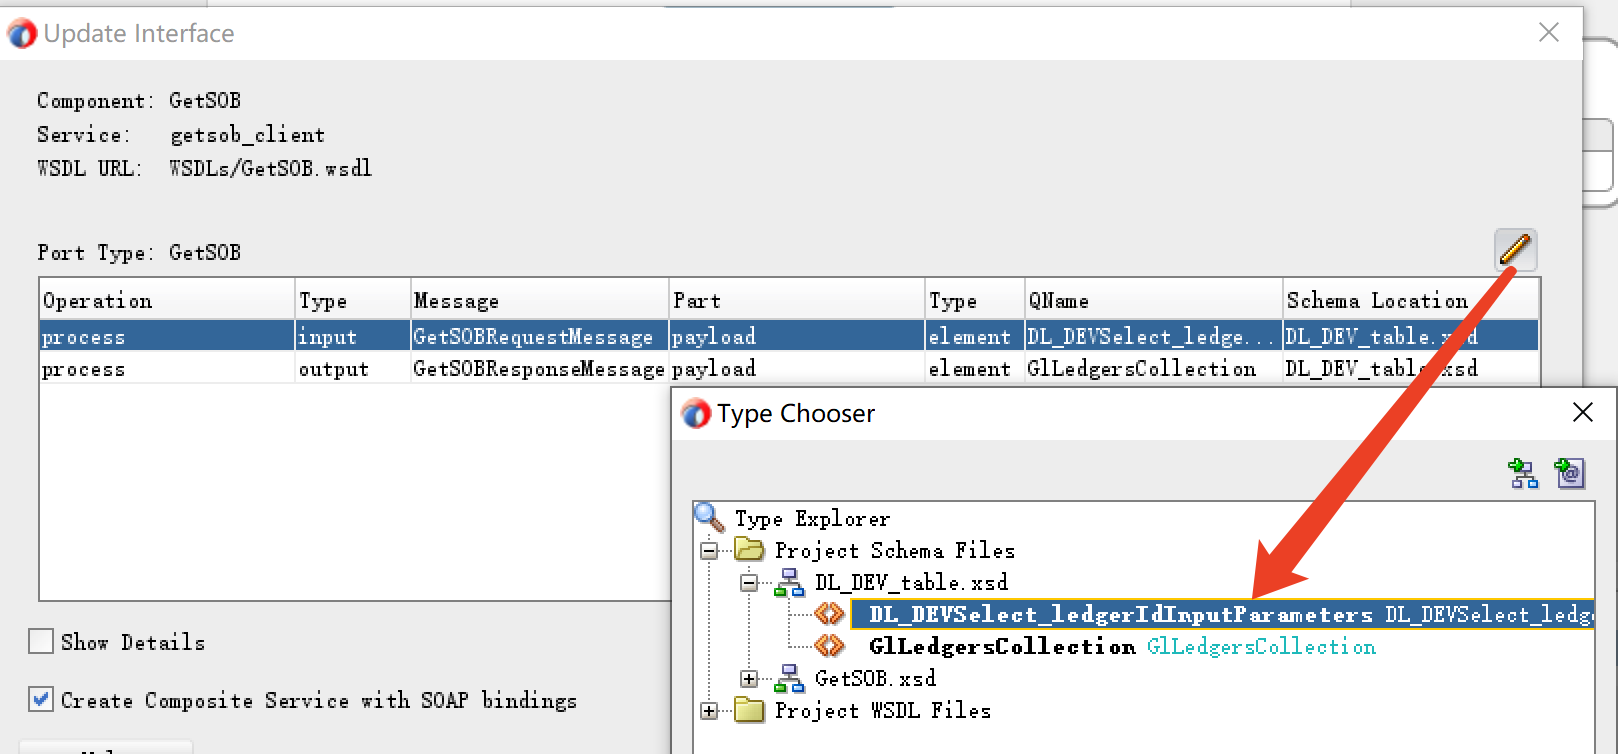Click the Project Schema Files folder icon

748,550
